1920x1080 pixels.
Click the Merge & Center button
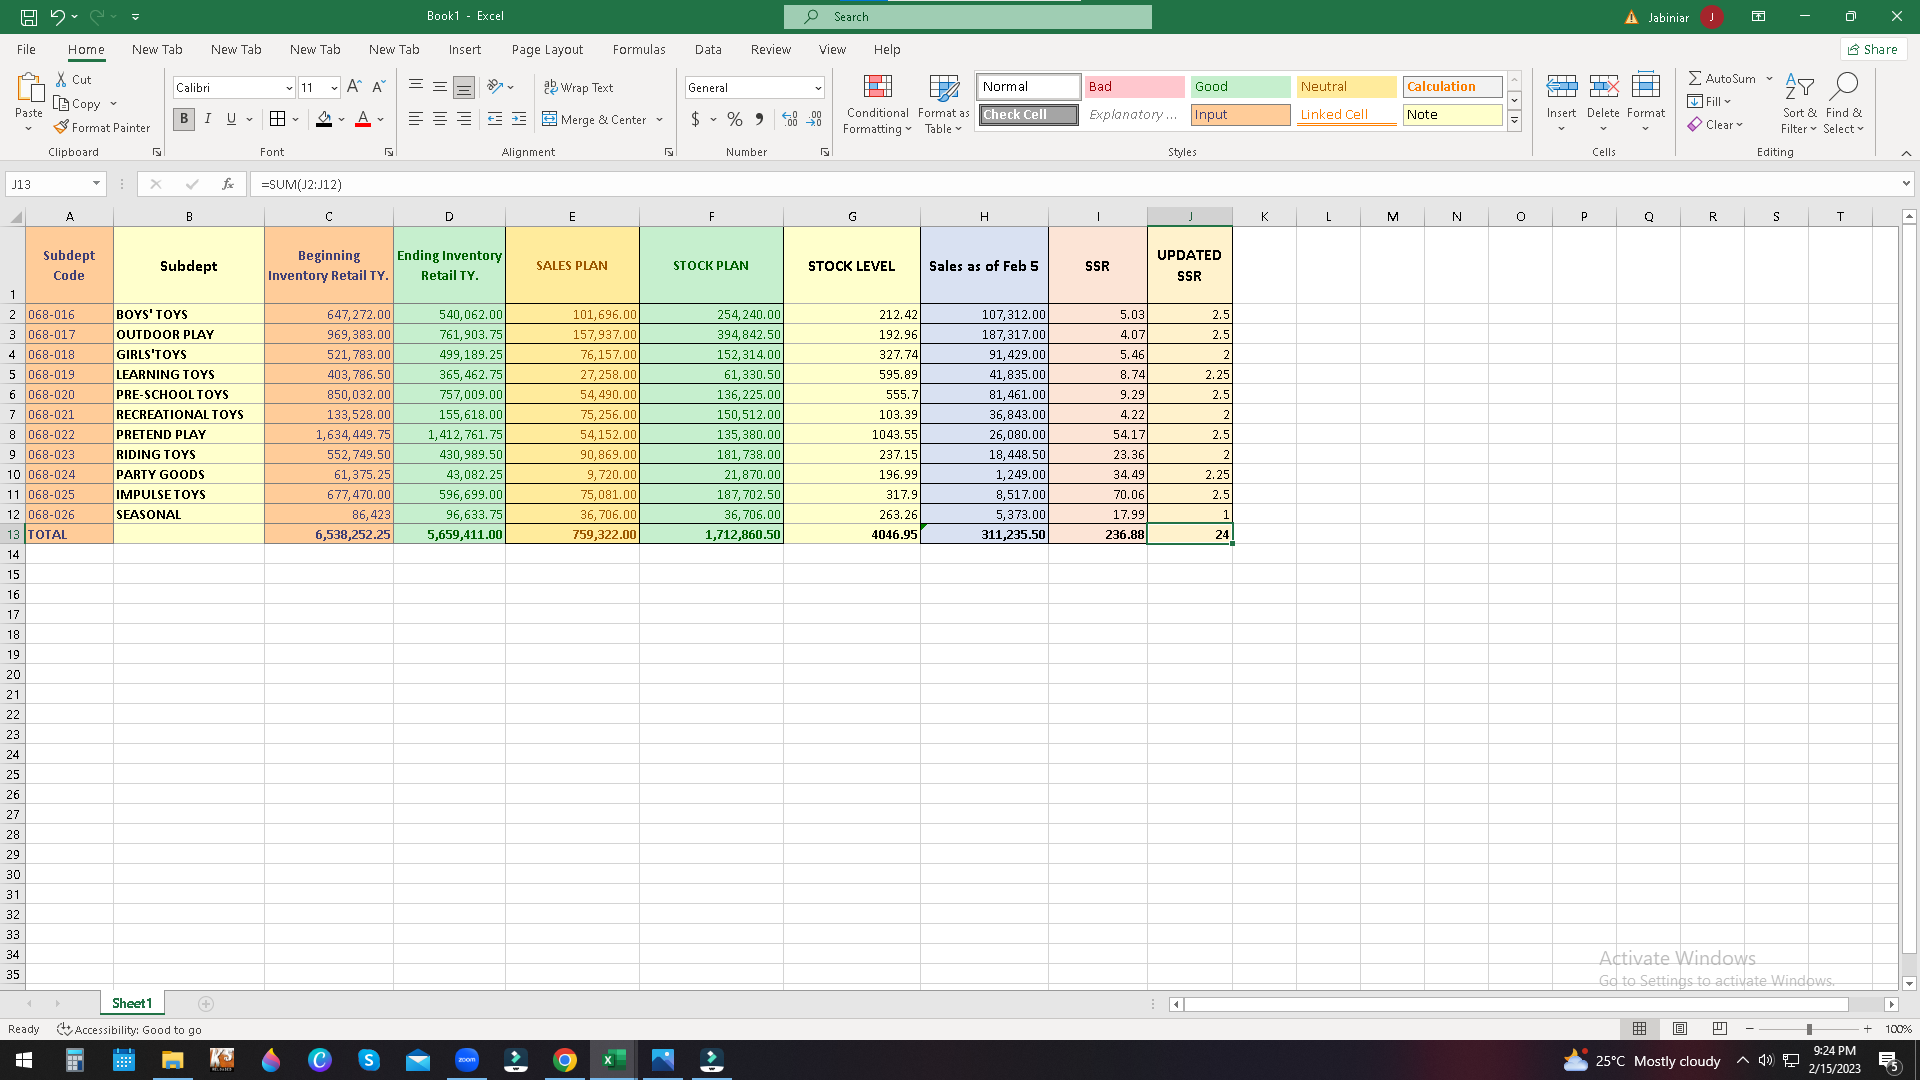(595, 119)
